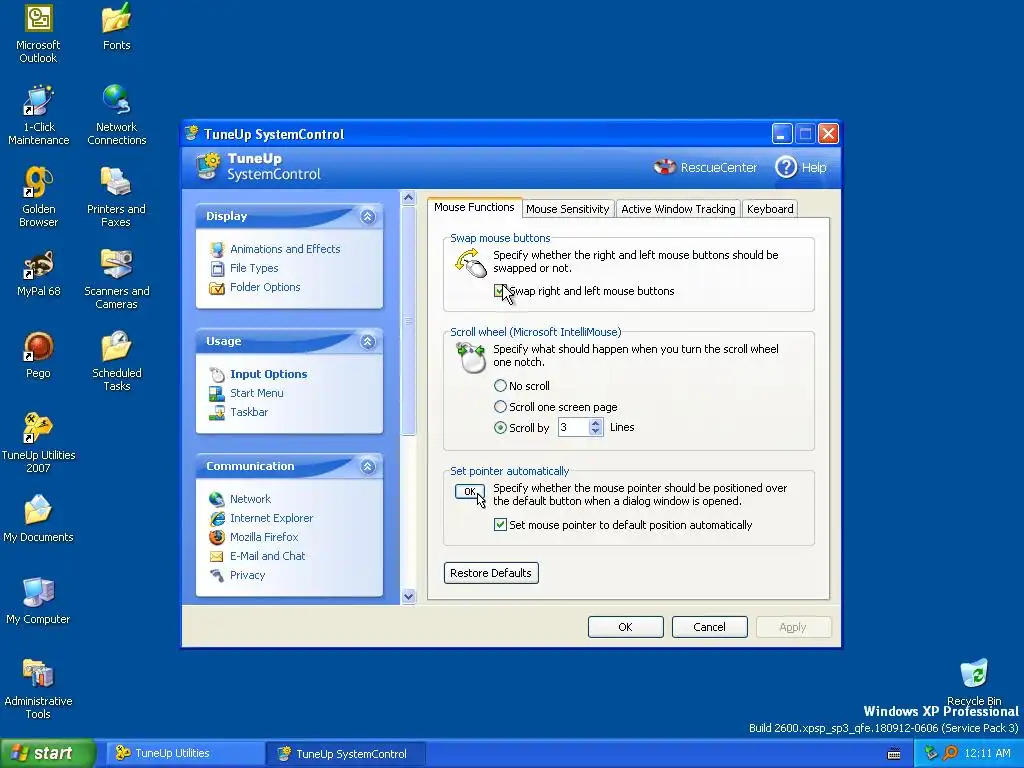Launch MyPal 68 desktop shortcut
The image size is (1024, 768).
point(38,264)
